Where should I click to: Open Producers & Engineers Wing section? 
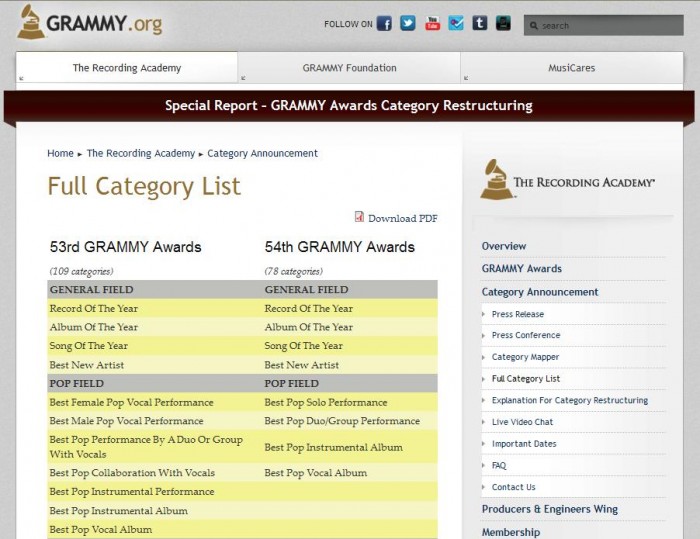550,509
